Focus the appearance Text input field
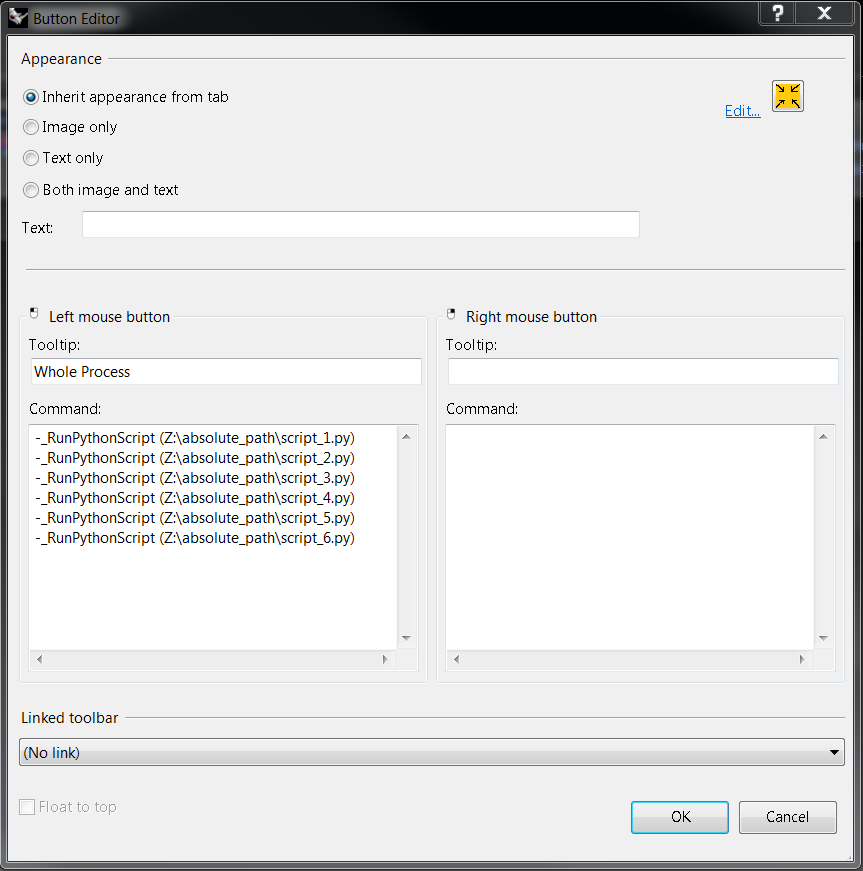 click(x=361, y=224)
